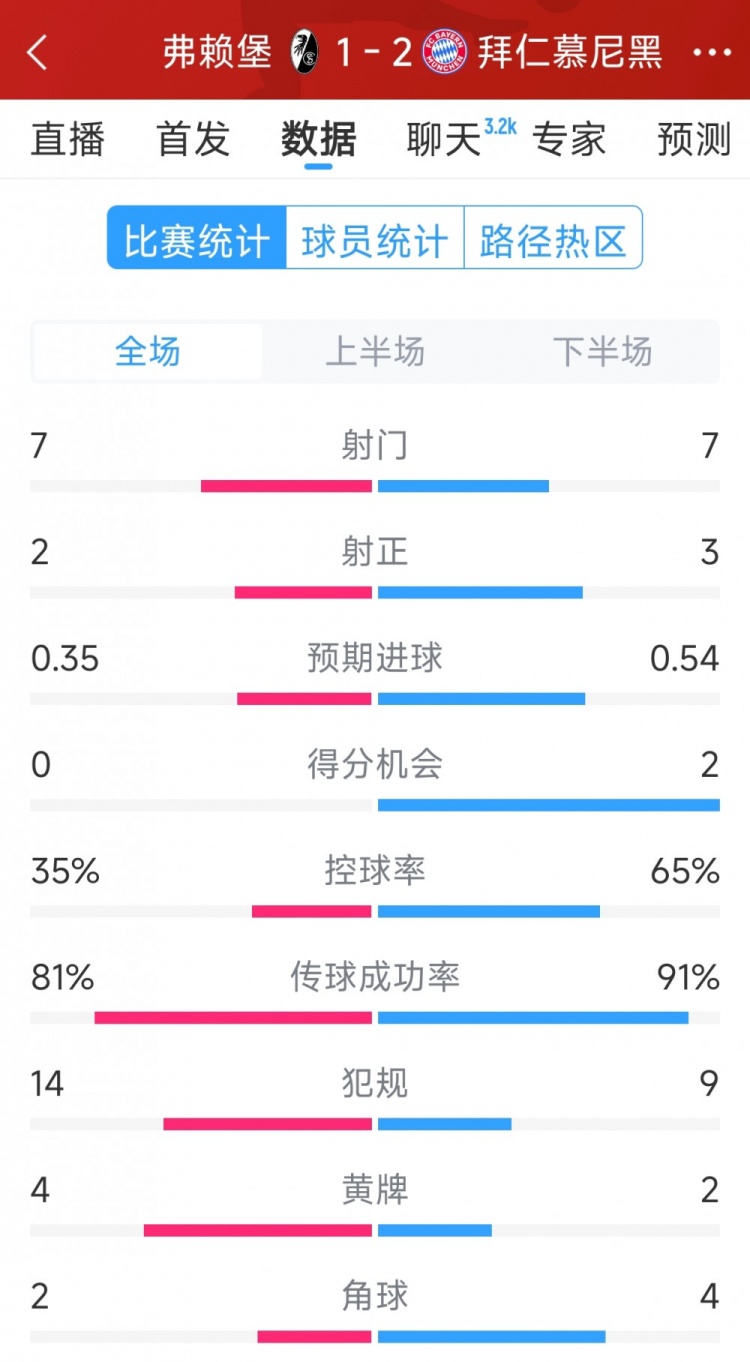
Task: Open the 聊天 chat tab
Action: (445, 139)
